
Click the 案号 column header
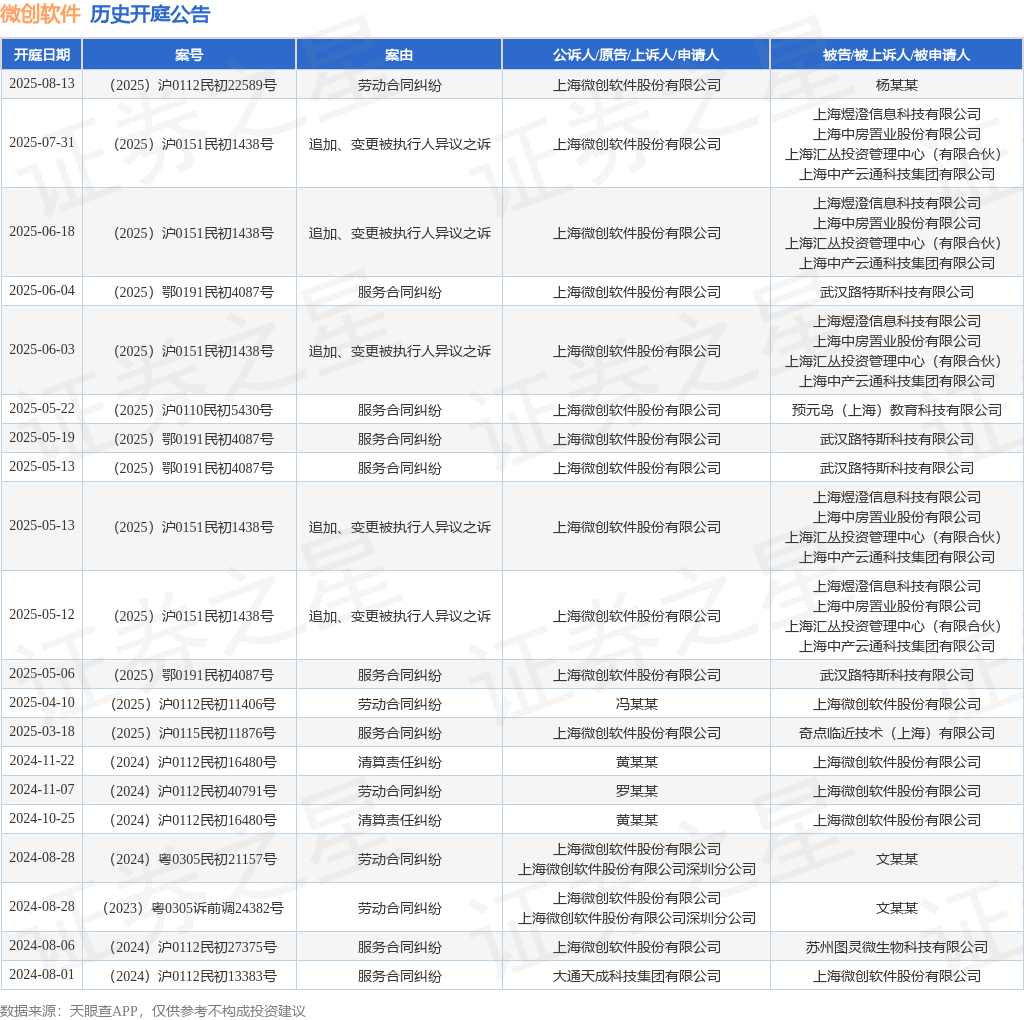click(189, 55)
